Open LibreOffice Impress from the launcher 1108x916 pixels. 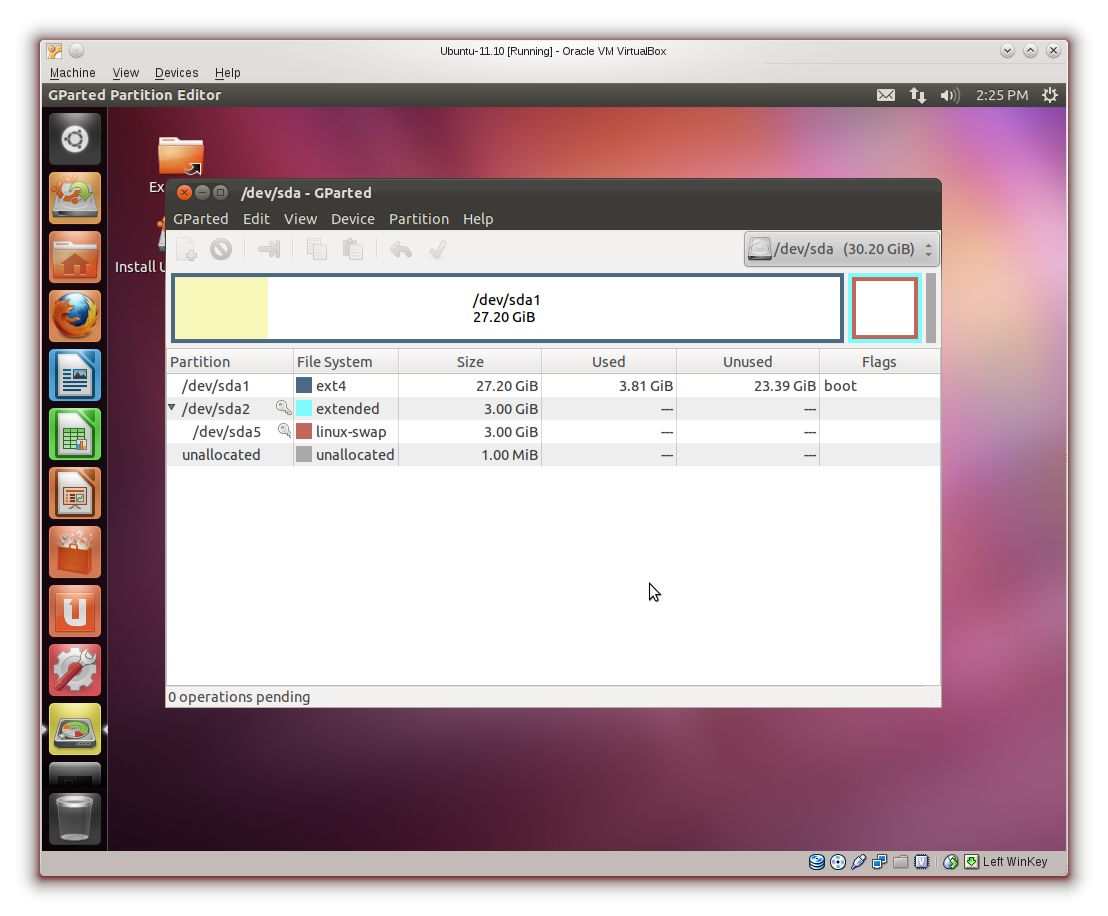pos(75,493)
